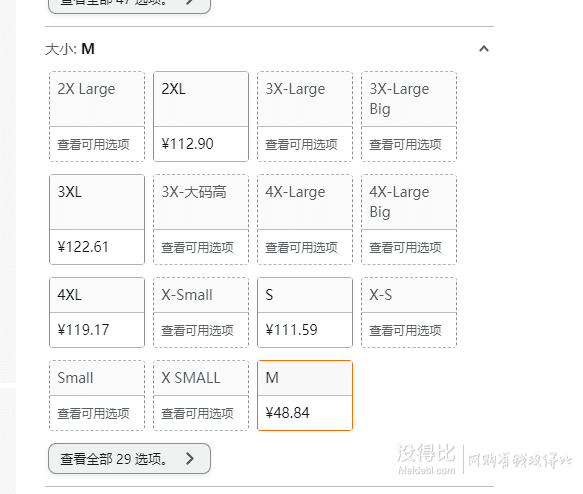View options for 3X-大码高 size
Image resolution: width=583 pixels, height=494 pixels.
(201, 219)
